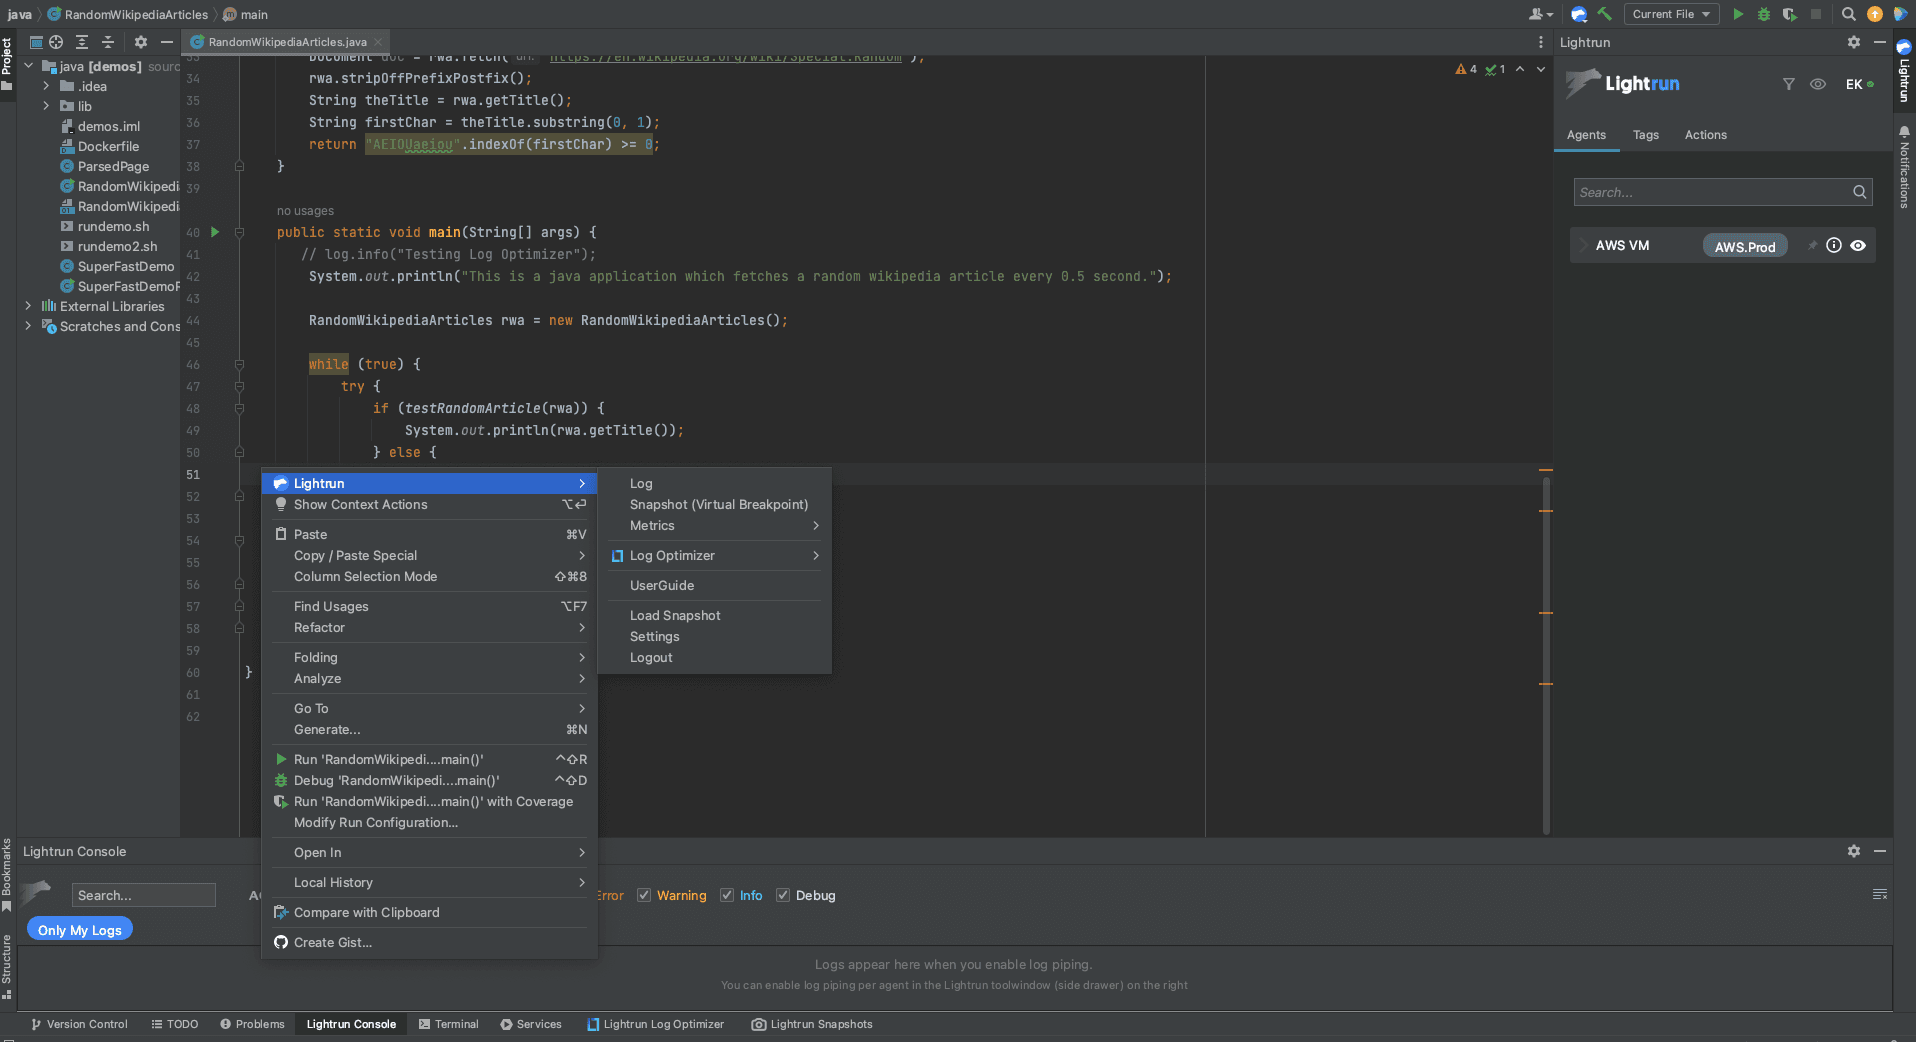Expand the .idea folder

pos(46,86)
